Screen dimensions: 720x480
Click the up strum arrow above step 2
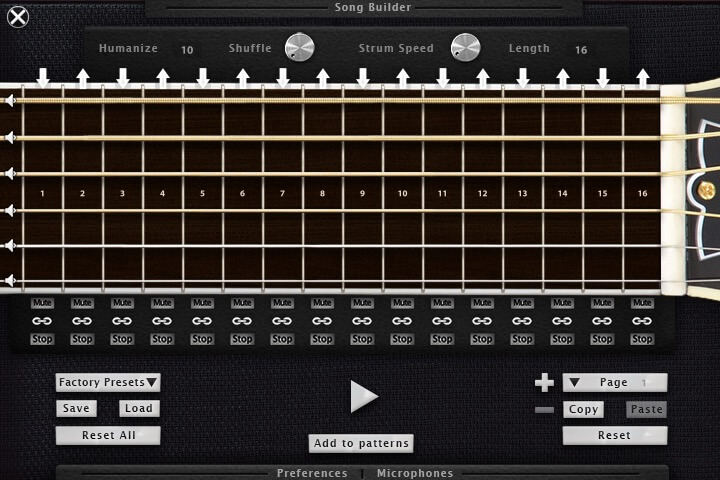tap(82, 77)
